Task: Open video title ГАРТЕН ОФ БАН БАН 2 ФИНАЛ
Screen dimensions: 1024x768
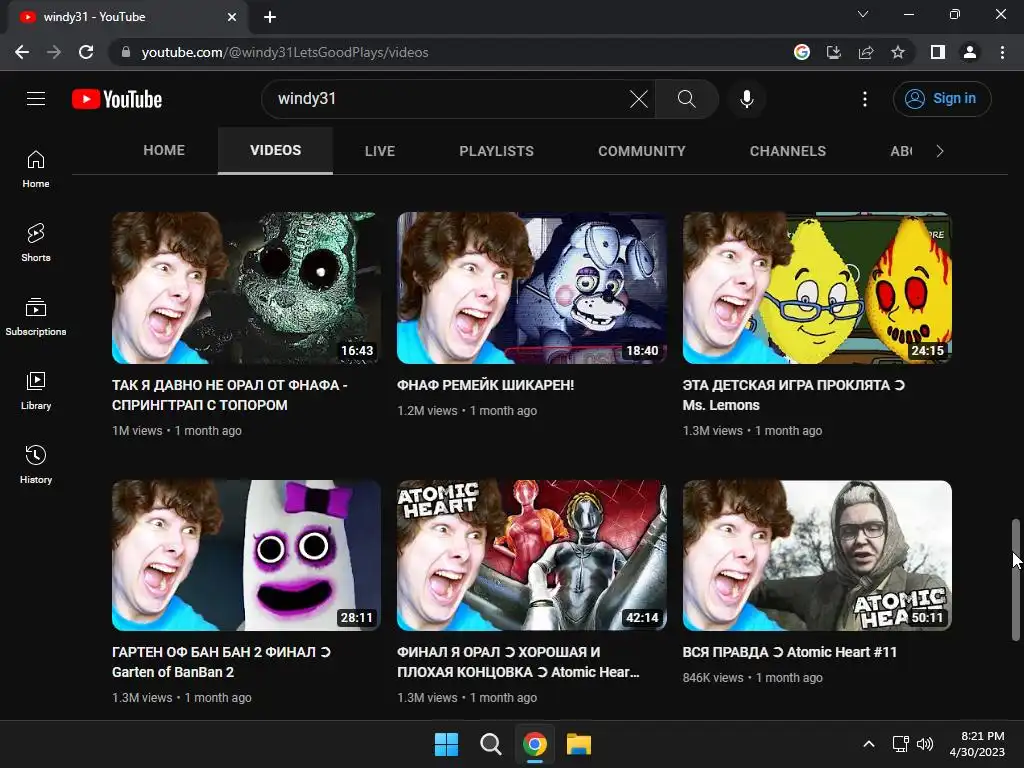Action: pos(221,662)
